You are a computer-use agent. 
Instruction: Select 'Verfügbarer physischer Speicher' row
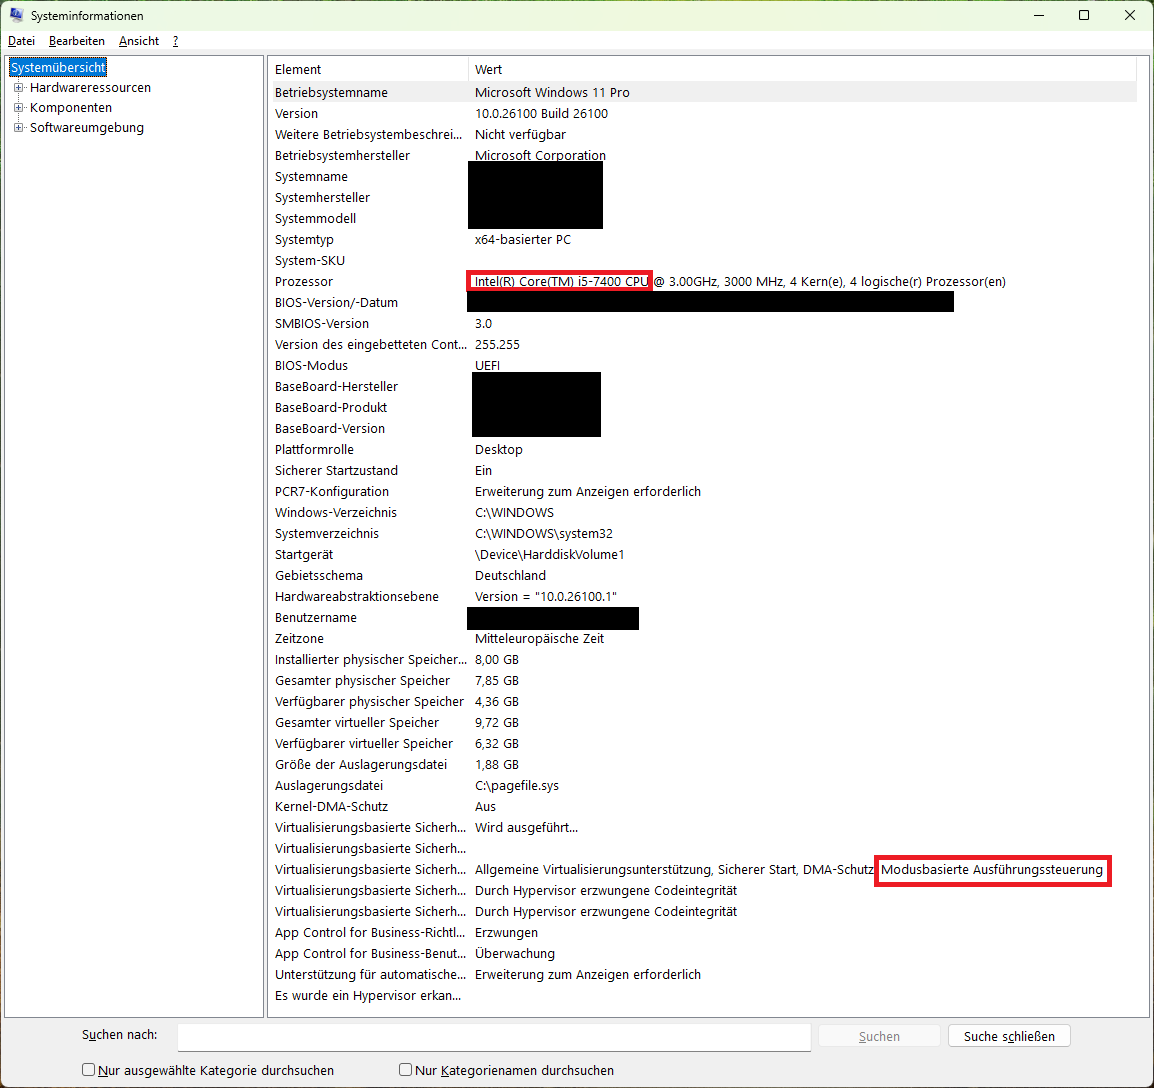[703, 702]
